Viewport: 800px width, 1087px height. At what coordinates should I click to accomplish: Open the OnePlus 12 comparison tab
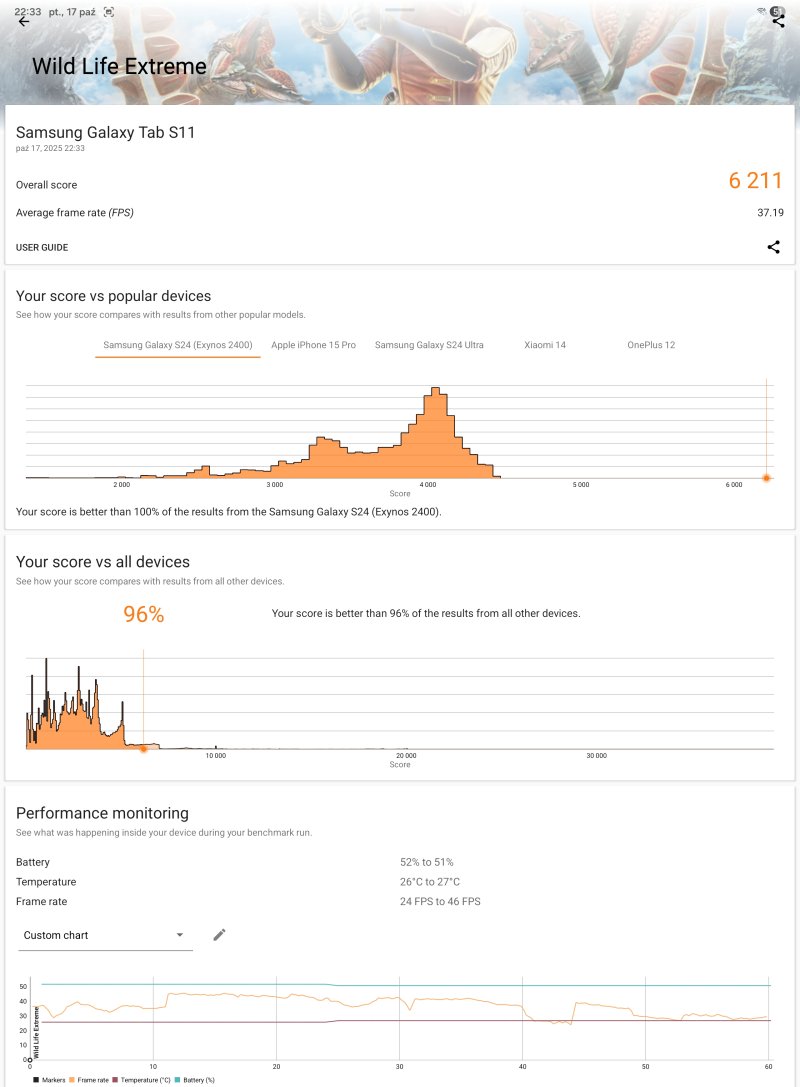pyautogui.click(x=651, y=345)
